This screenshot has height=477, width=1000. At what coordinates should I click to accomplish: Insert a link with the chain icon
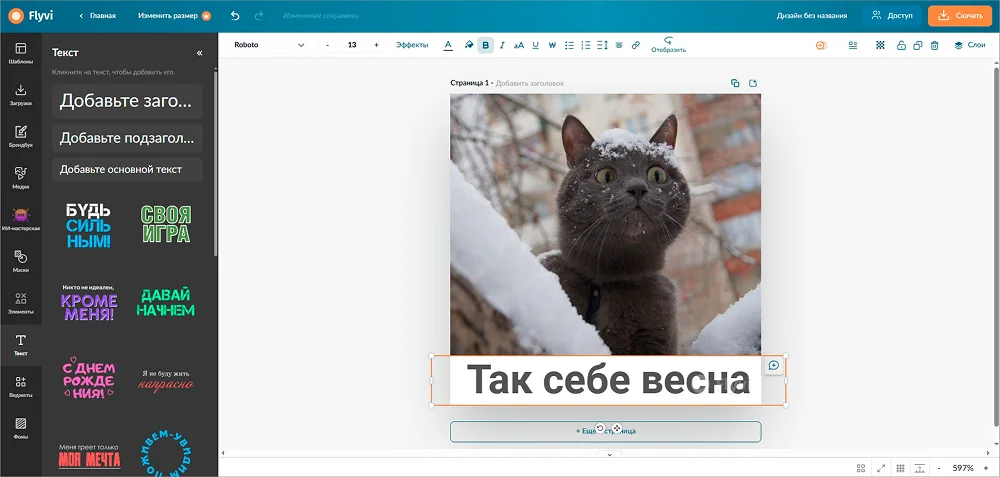click(x=636, y=45)
